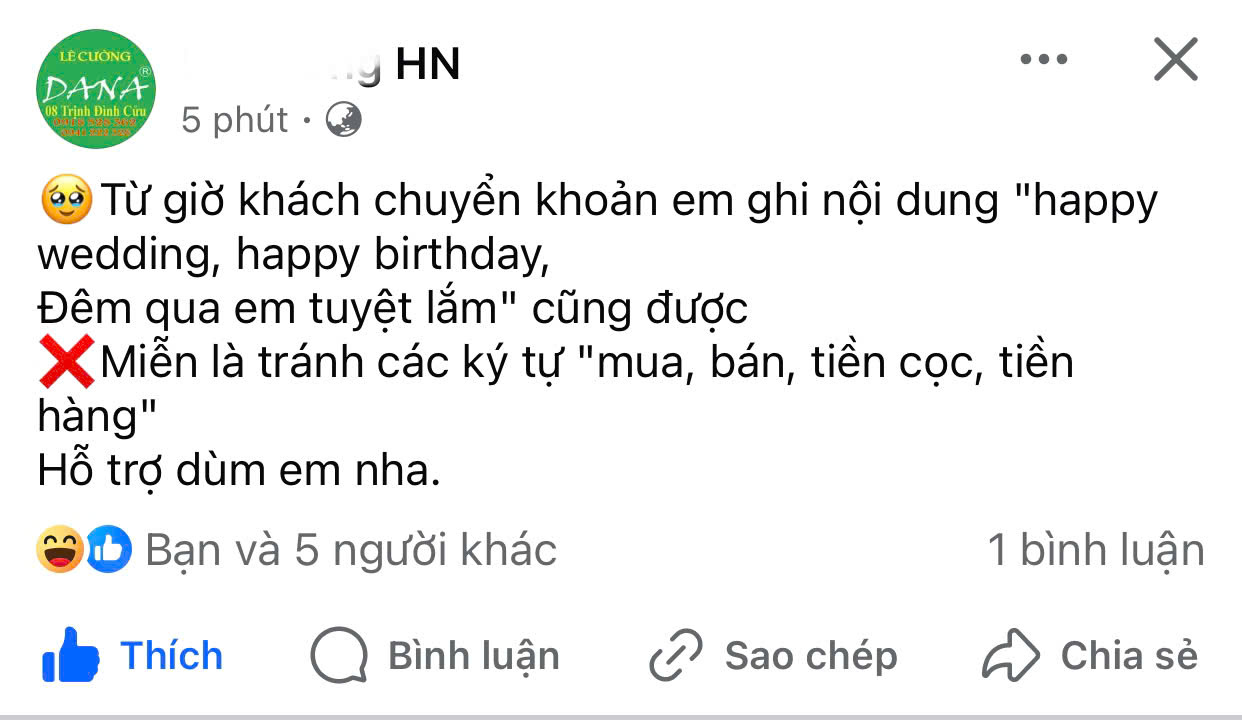Click the globe public audience icon
Screen dimensions: 1242x720
click(343, 121)
